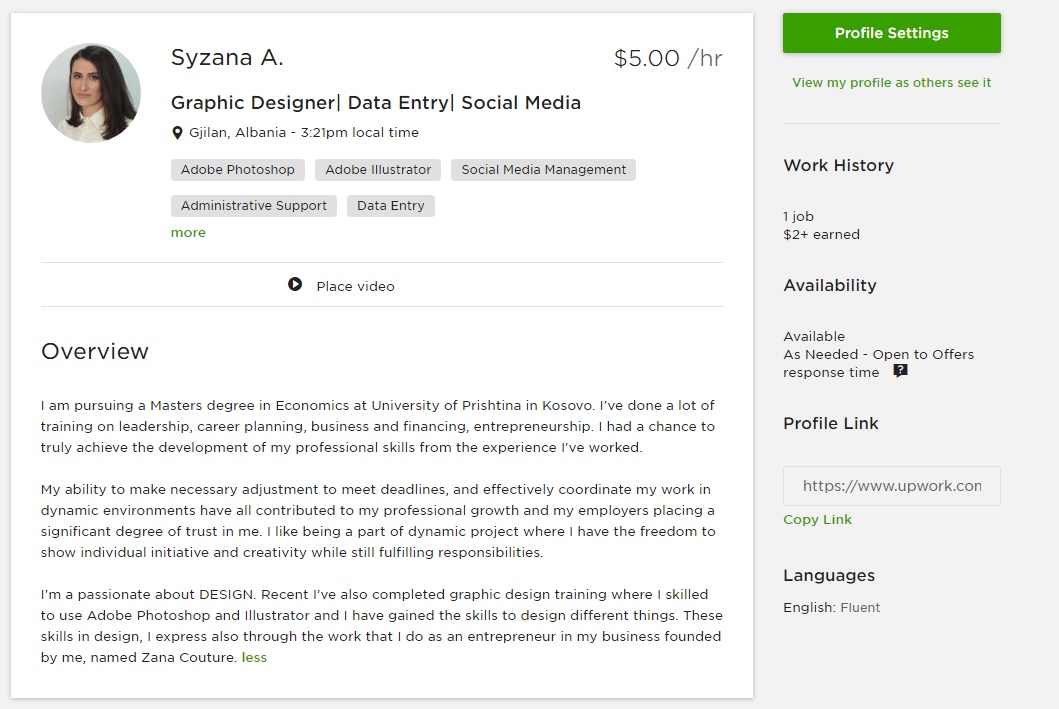Open the Profile Settings button
This screenshot has height=709, width=1059.
(x=892, y=33)
